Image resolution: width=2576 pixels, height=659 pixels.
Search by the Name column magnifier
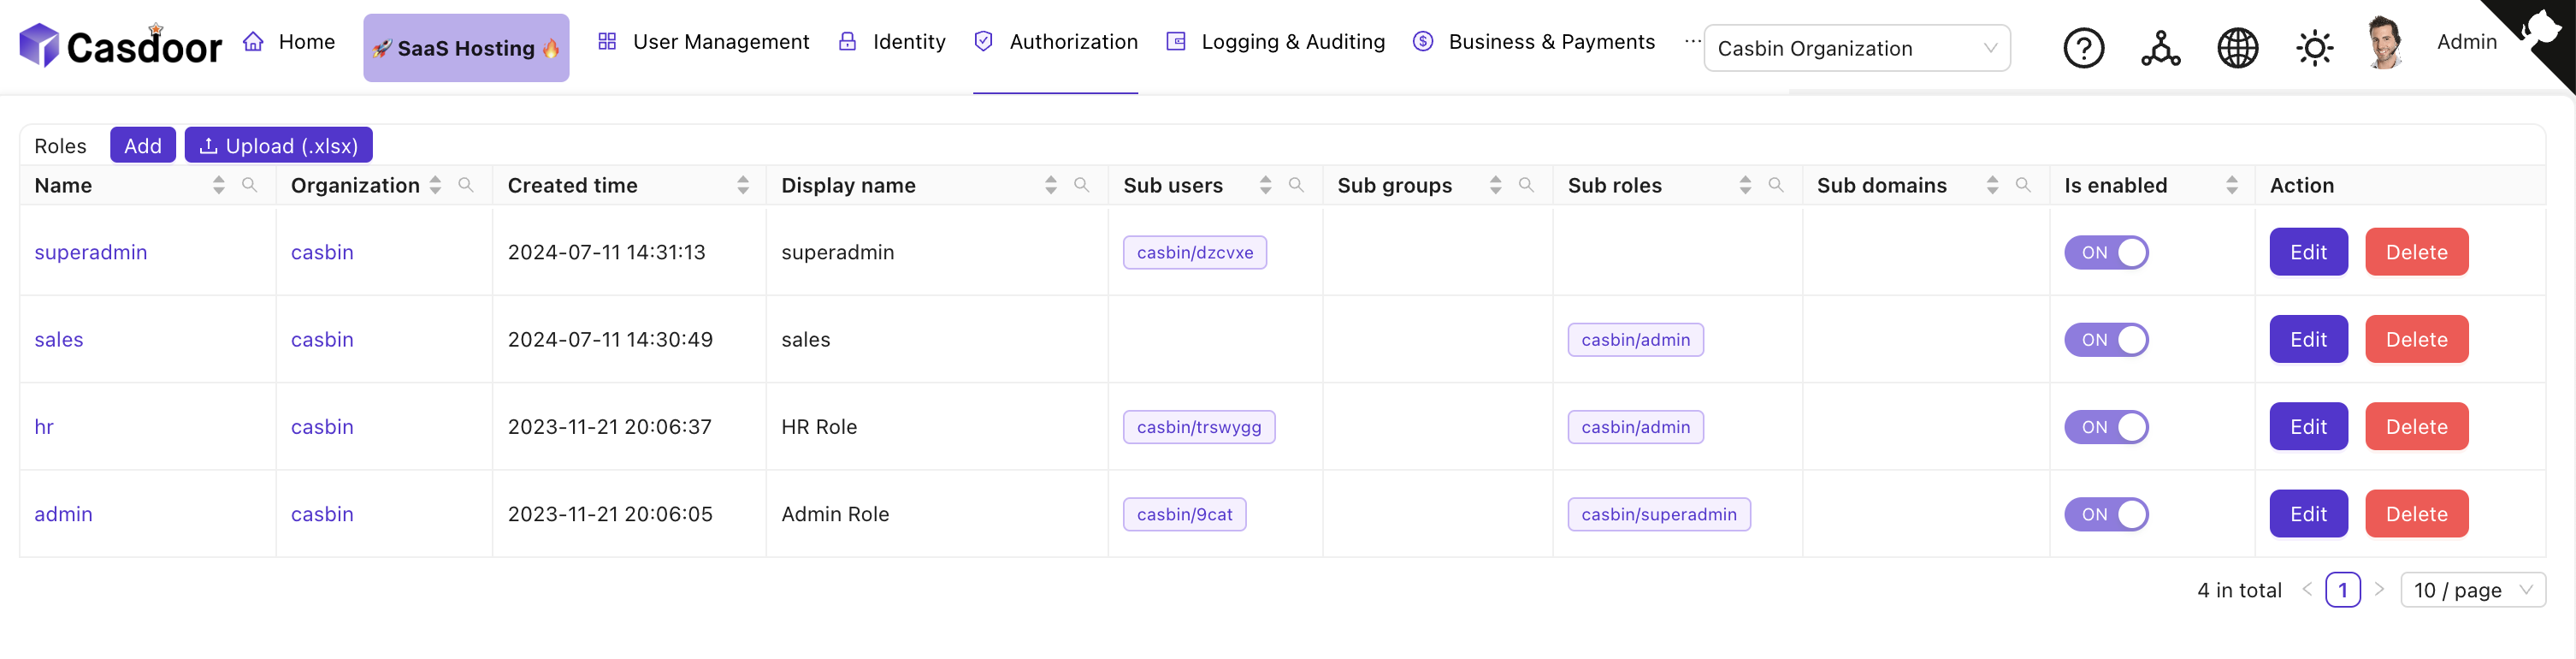pos(250,185)
